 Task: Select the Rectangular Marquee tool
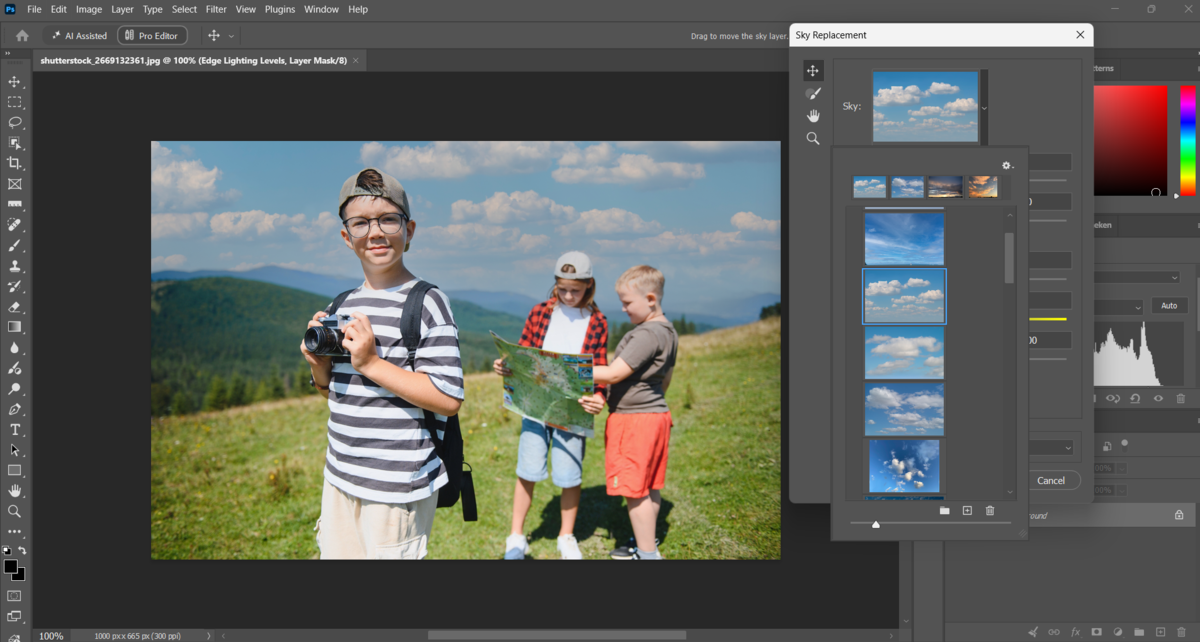14,102
